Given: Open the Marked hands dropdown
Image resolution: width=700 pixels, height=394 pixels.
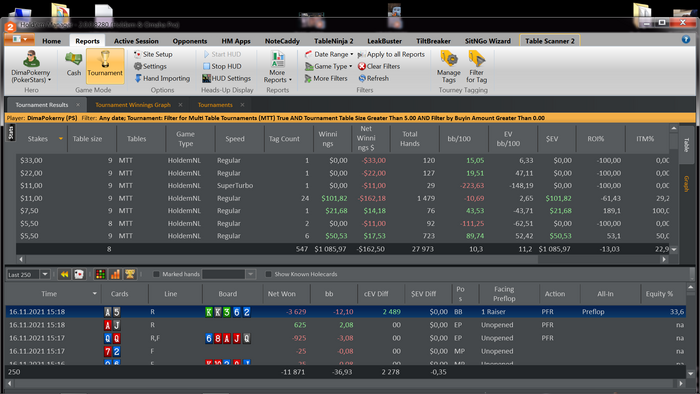Looking at the screenshot, I should 250,274.
